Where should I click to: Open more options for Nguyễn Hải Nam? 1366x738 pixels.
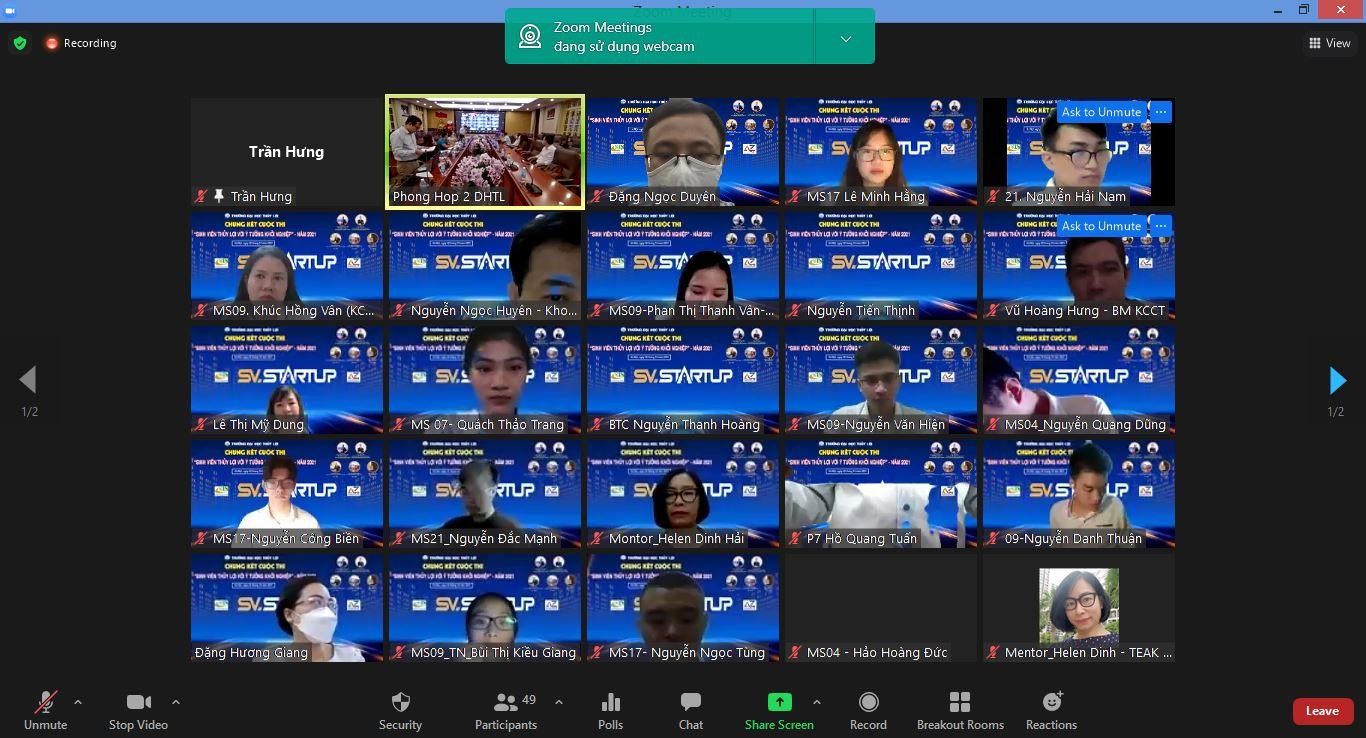[x=1160, y=112]
